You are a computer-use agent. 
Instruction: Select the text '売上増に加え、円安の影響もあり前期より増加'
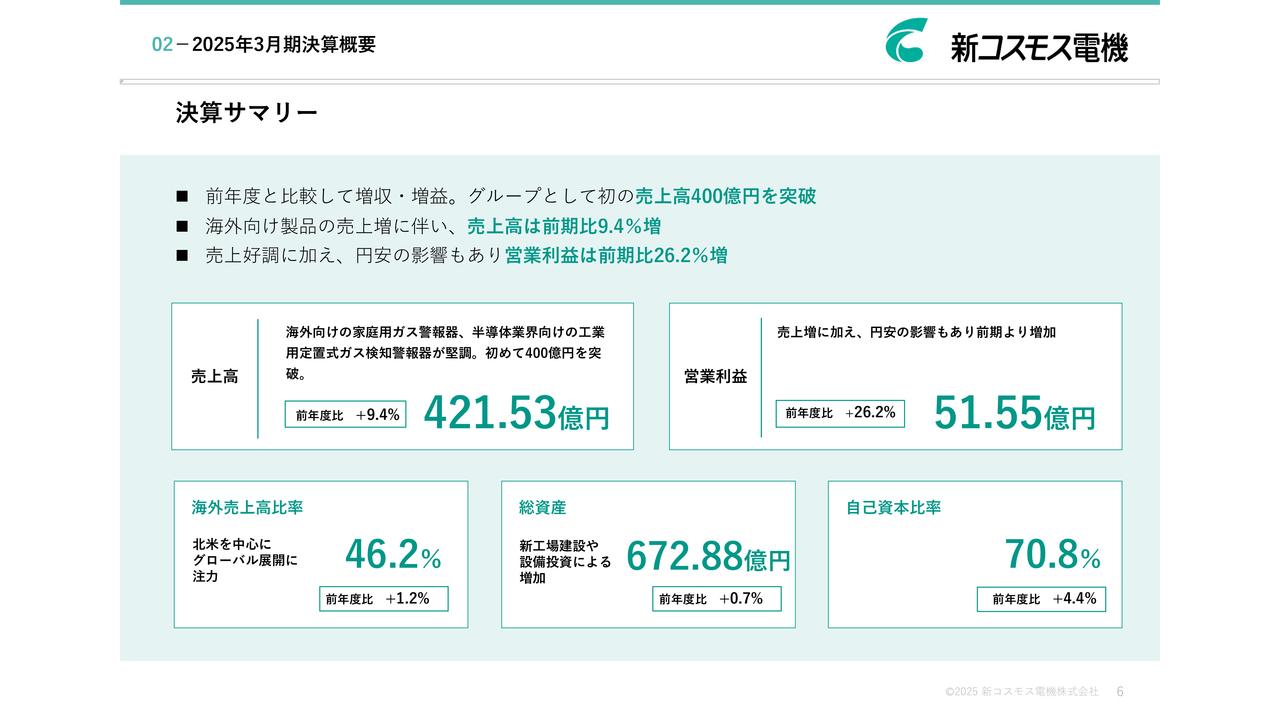[x=916, y=332]
